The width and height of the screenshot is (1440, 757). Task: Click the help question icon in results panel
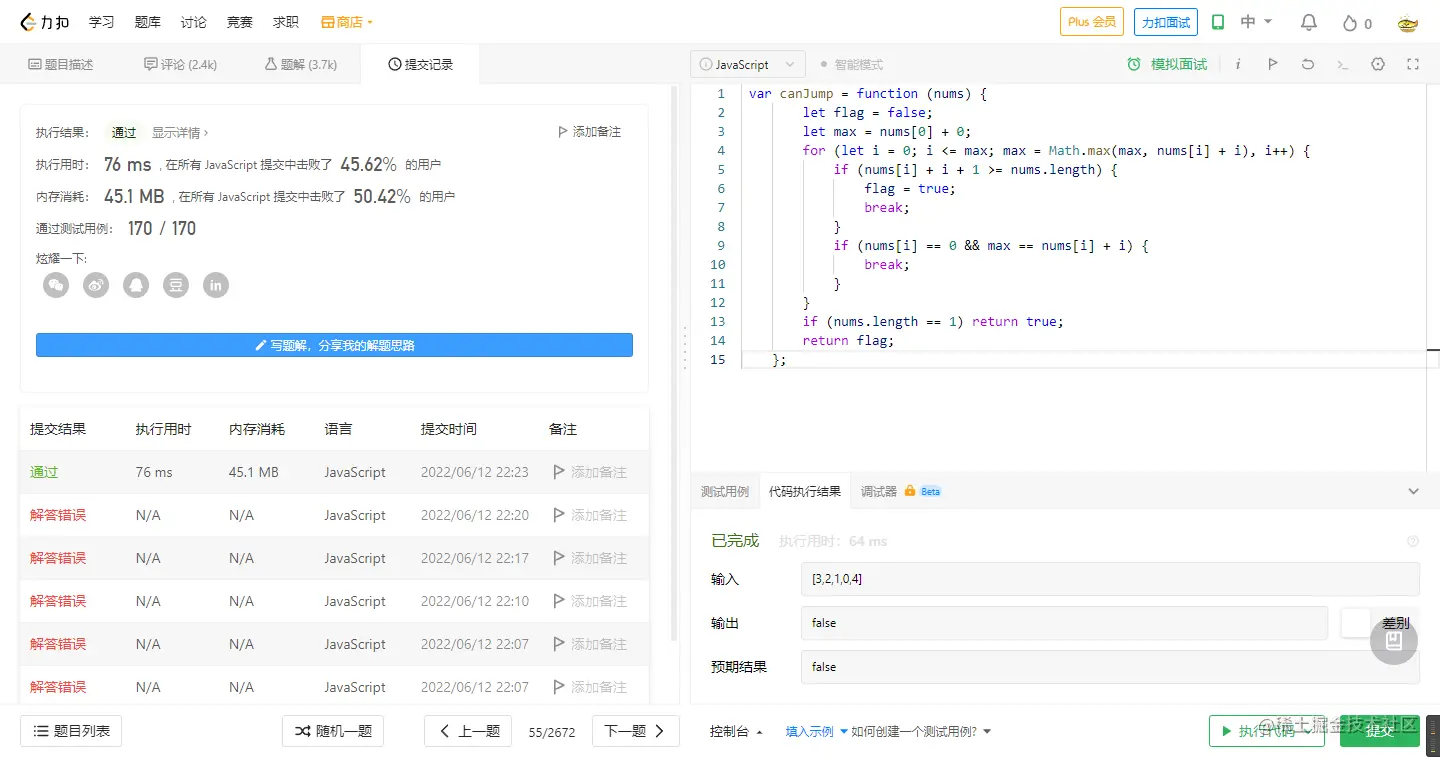(x=1413, y=541)
